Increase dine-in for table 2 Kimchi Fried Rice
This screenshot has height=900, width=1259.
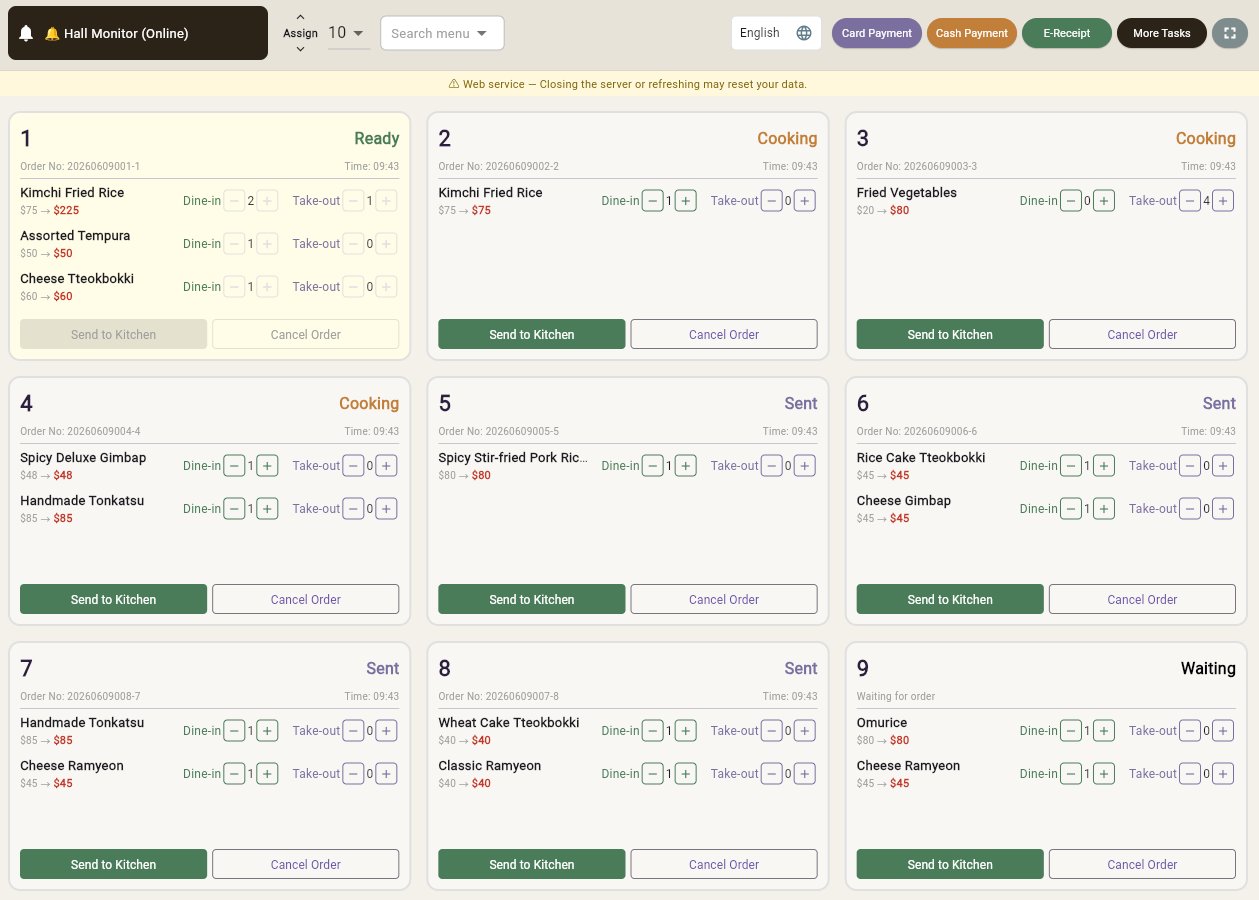(x=686, y=201)
